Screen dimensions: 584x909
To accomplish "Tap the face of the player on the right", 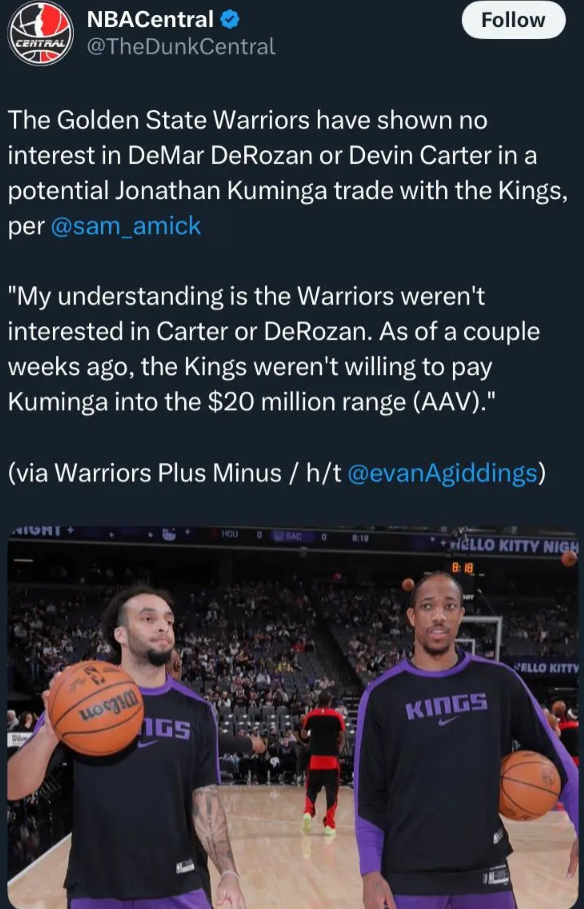I will coord(437,616).
